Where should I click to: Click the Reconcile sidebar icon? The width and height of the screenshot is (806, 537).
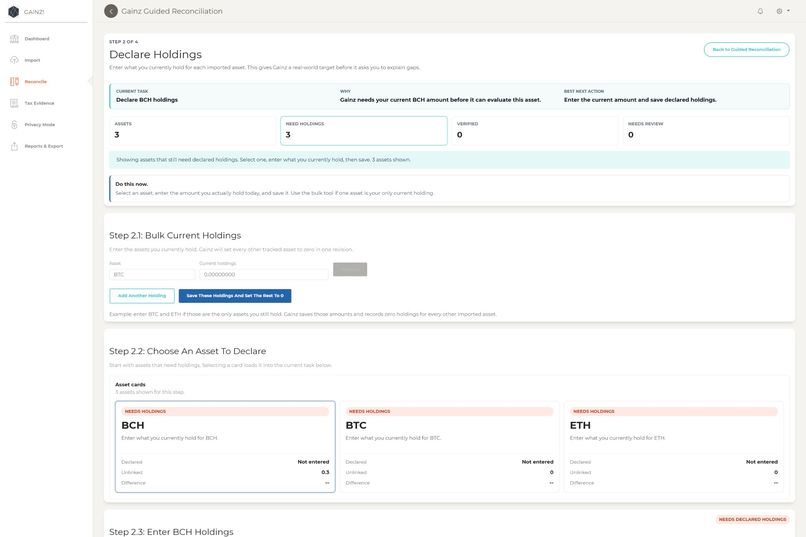click(14, 82)
